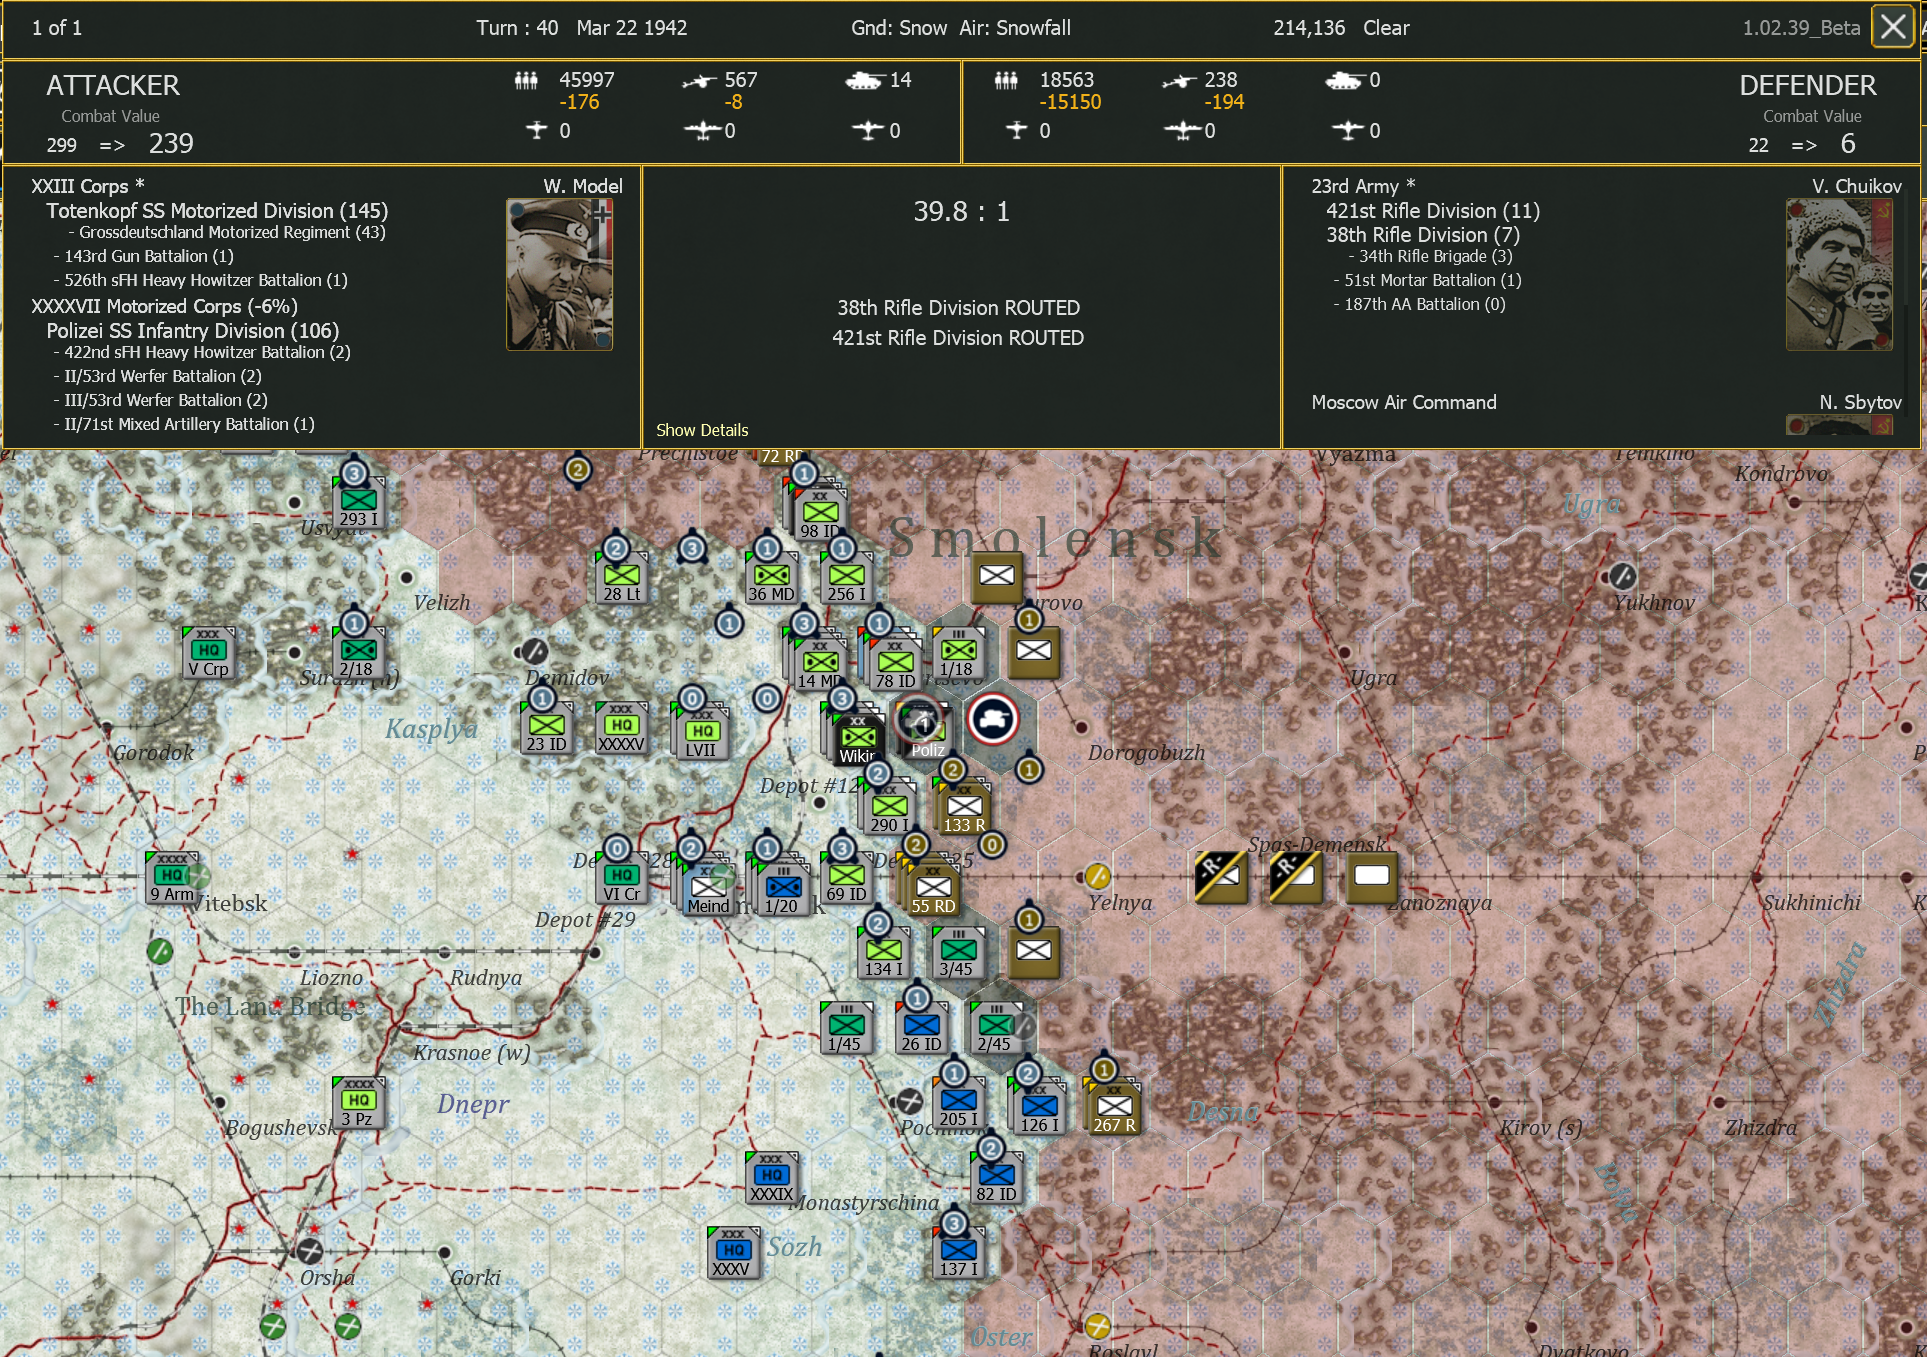Select the 14 MD unit counter
1927x1357 pixels.
(821, 665)
